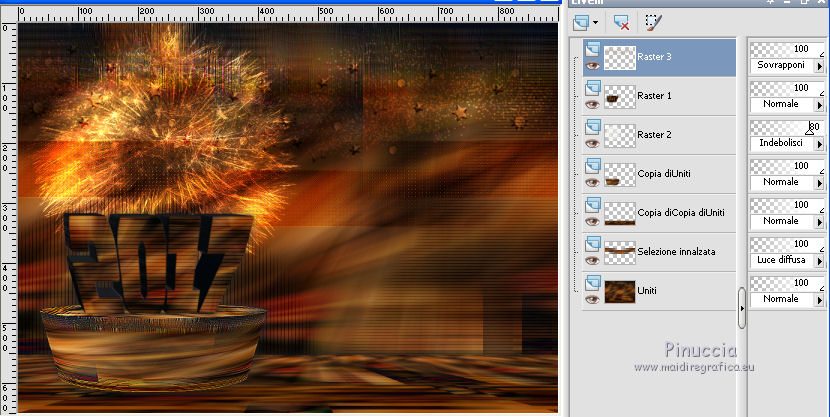Select the Selezione innalzata layer name
Screen dimensions: 830x417
pos(676,252)
